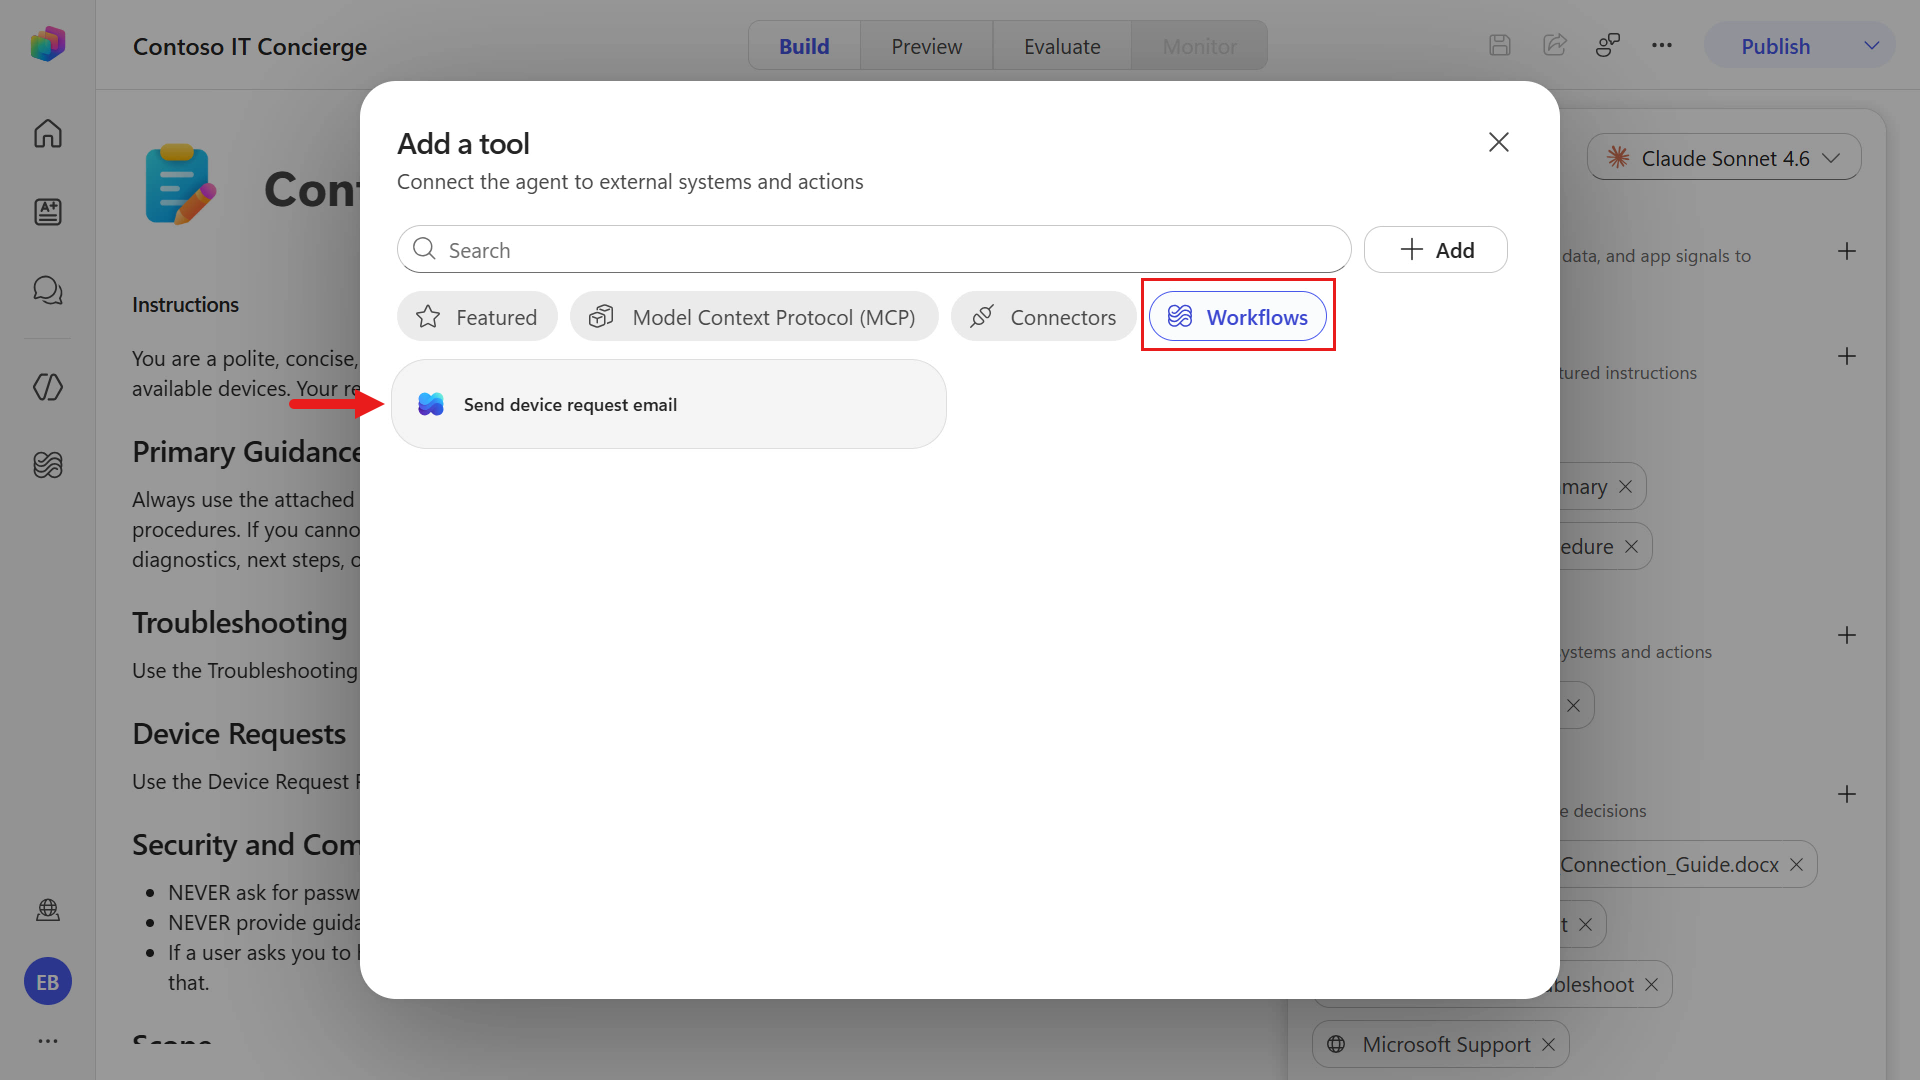Click the Microsoft Support chip label

pyautogui.click(x=1446, y=1045)
